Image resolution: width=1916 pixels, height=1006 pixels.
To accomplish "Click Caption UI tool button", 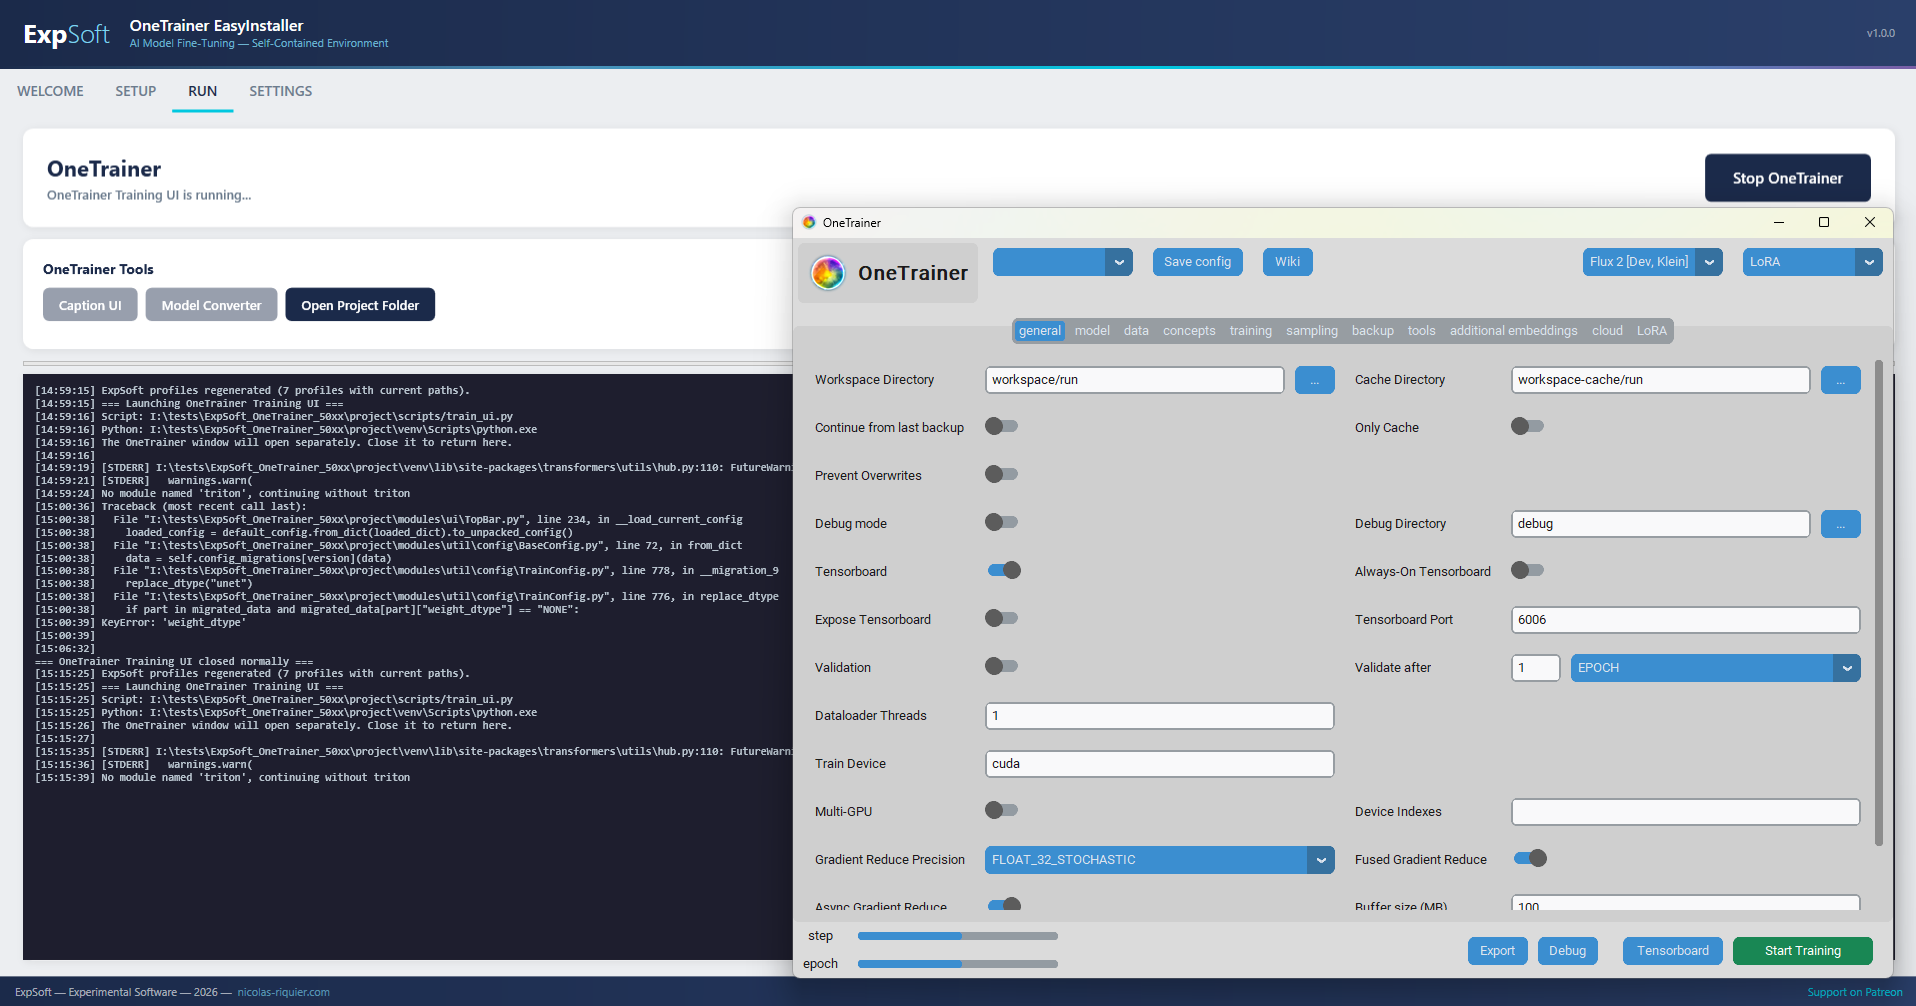I will 90,305.
